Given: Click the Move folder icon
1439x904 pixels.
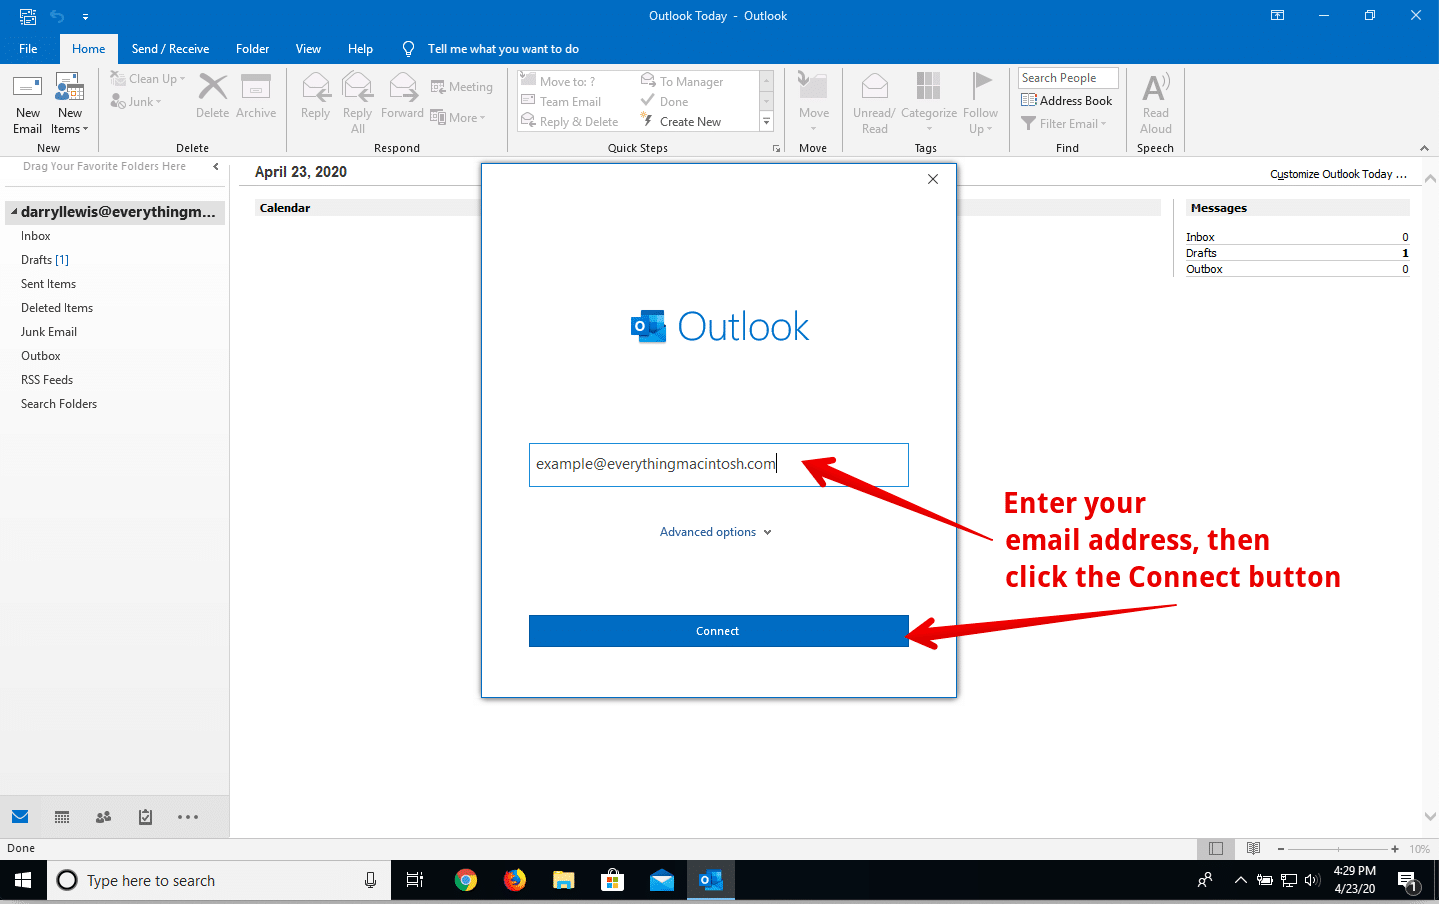Looking at the screenshot, I should coord(813,86).
